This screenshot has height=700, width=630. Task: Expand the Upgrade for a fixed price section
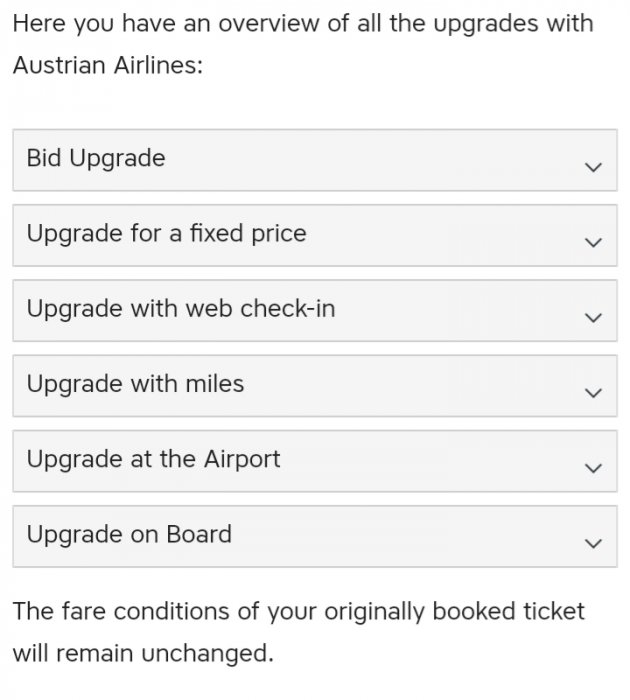click(315, 235)
